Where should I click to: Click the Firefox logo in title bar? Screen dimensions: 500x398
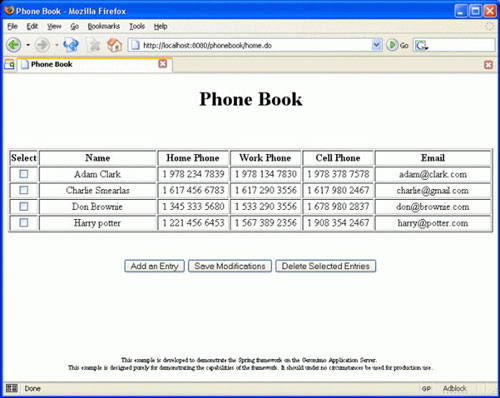pos(9,10)
